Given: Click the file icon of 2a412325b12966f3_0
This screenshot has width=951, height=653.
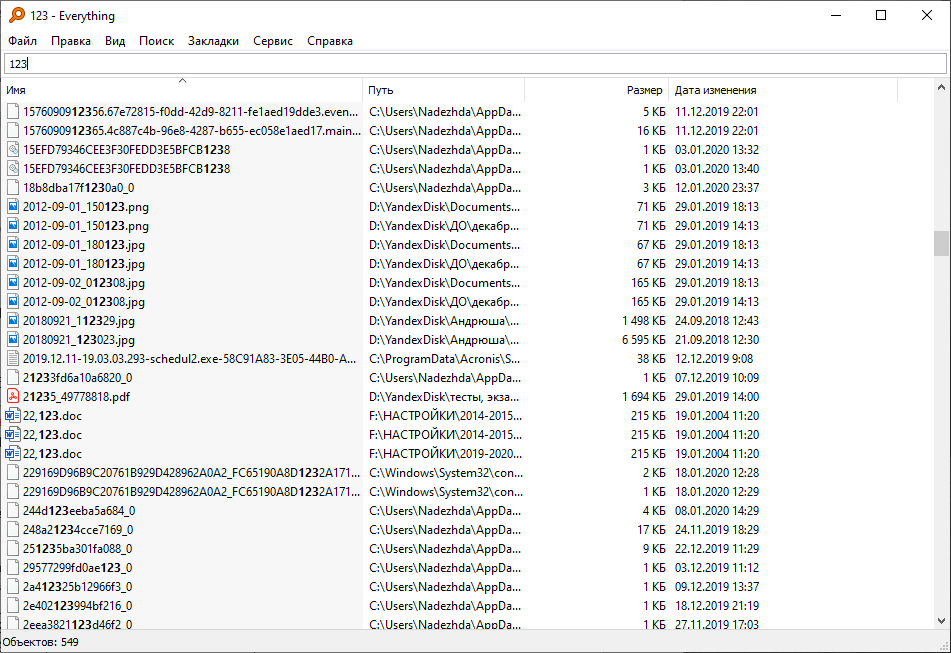Looking at the screenshot, I should [13, 586].
